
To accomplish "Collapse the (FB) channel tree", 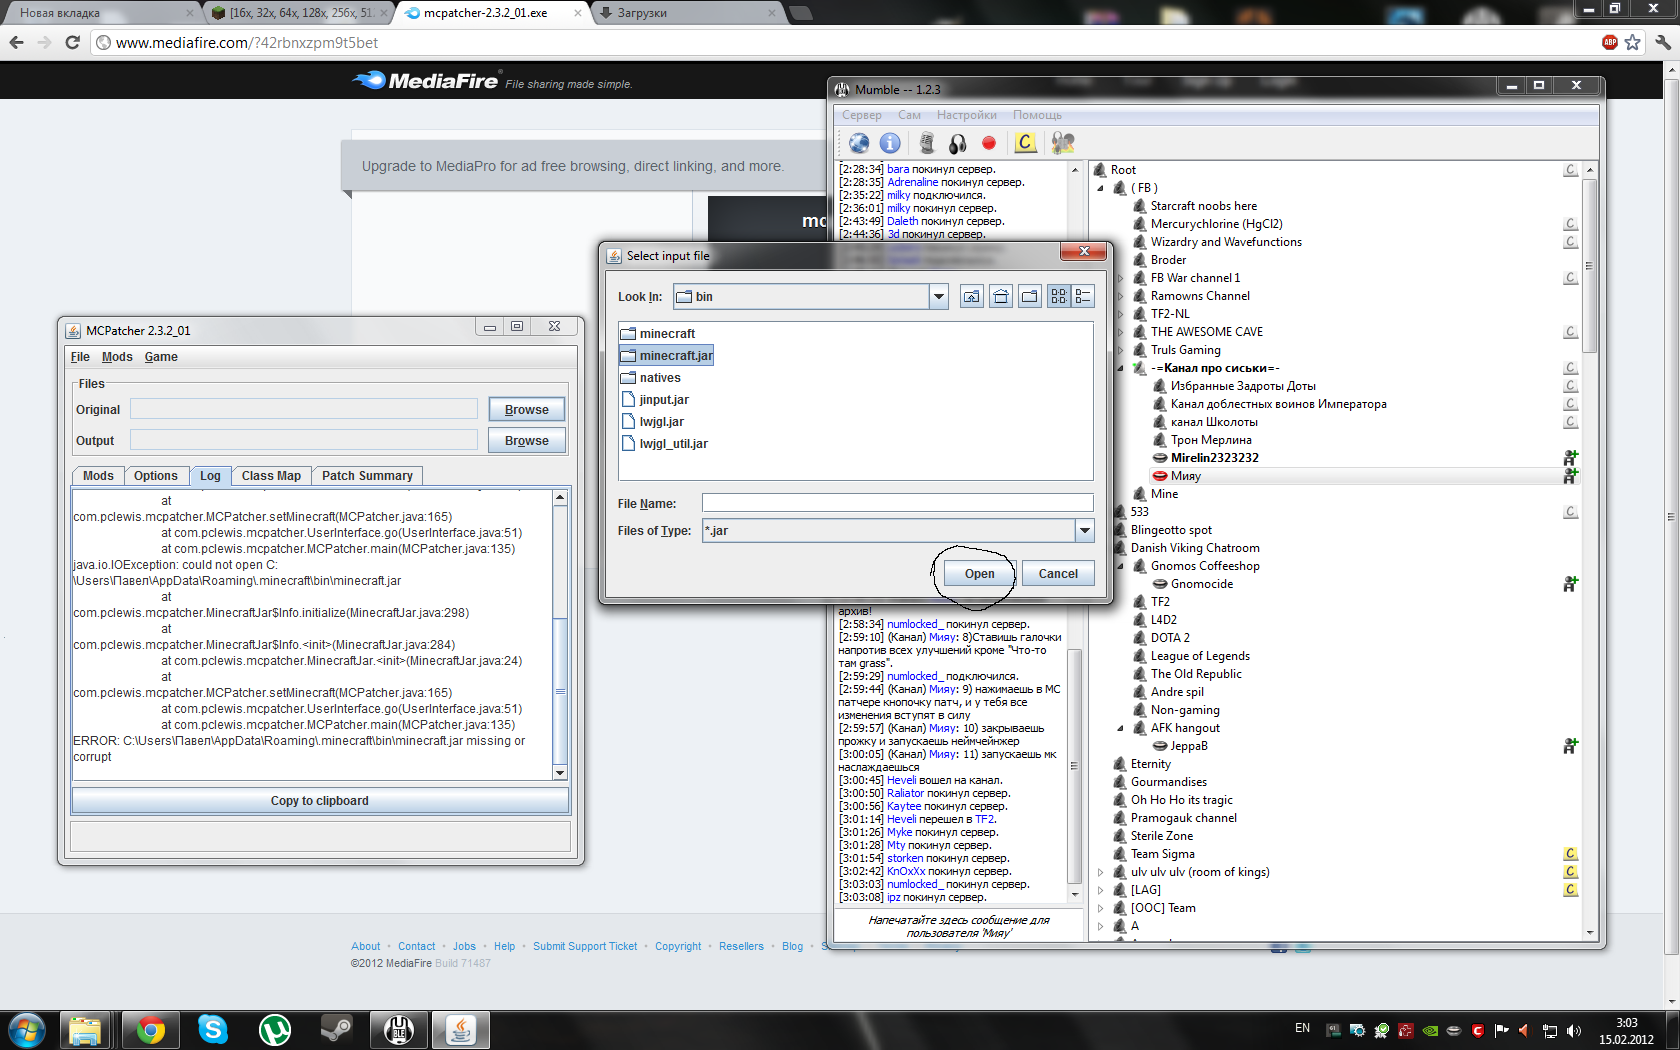I will point(1101,188).
